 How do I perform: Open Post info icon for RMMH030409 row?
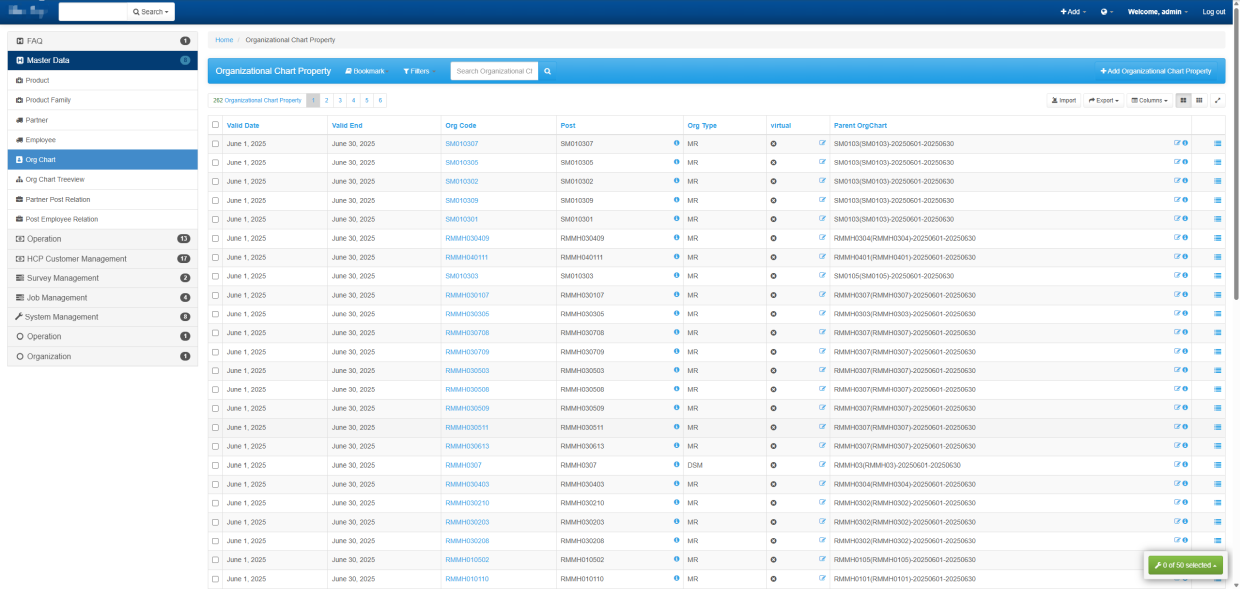click(676, 238)
